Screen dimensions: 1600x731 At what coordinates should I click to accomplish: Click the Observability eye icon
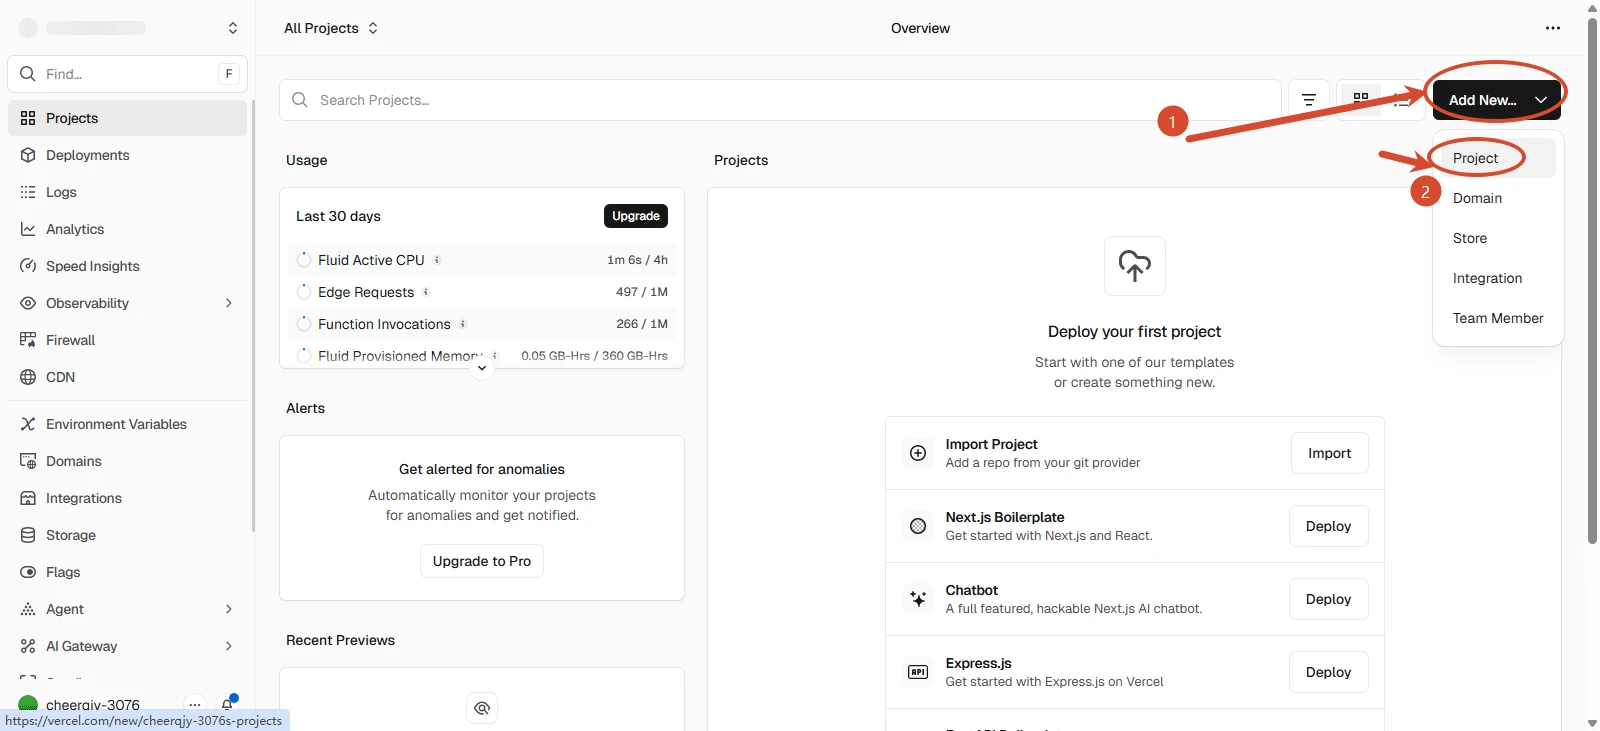(28, 303)
